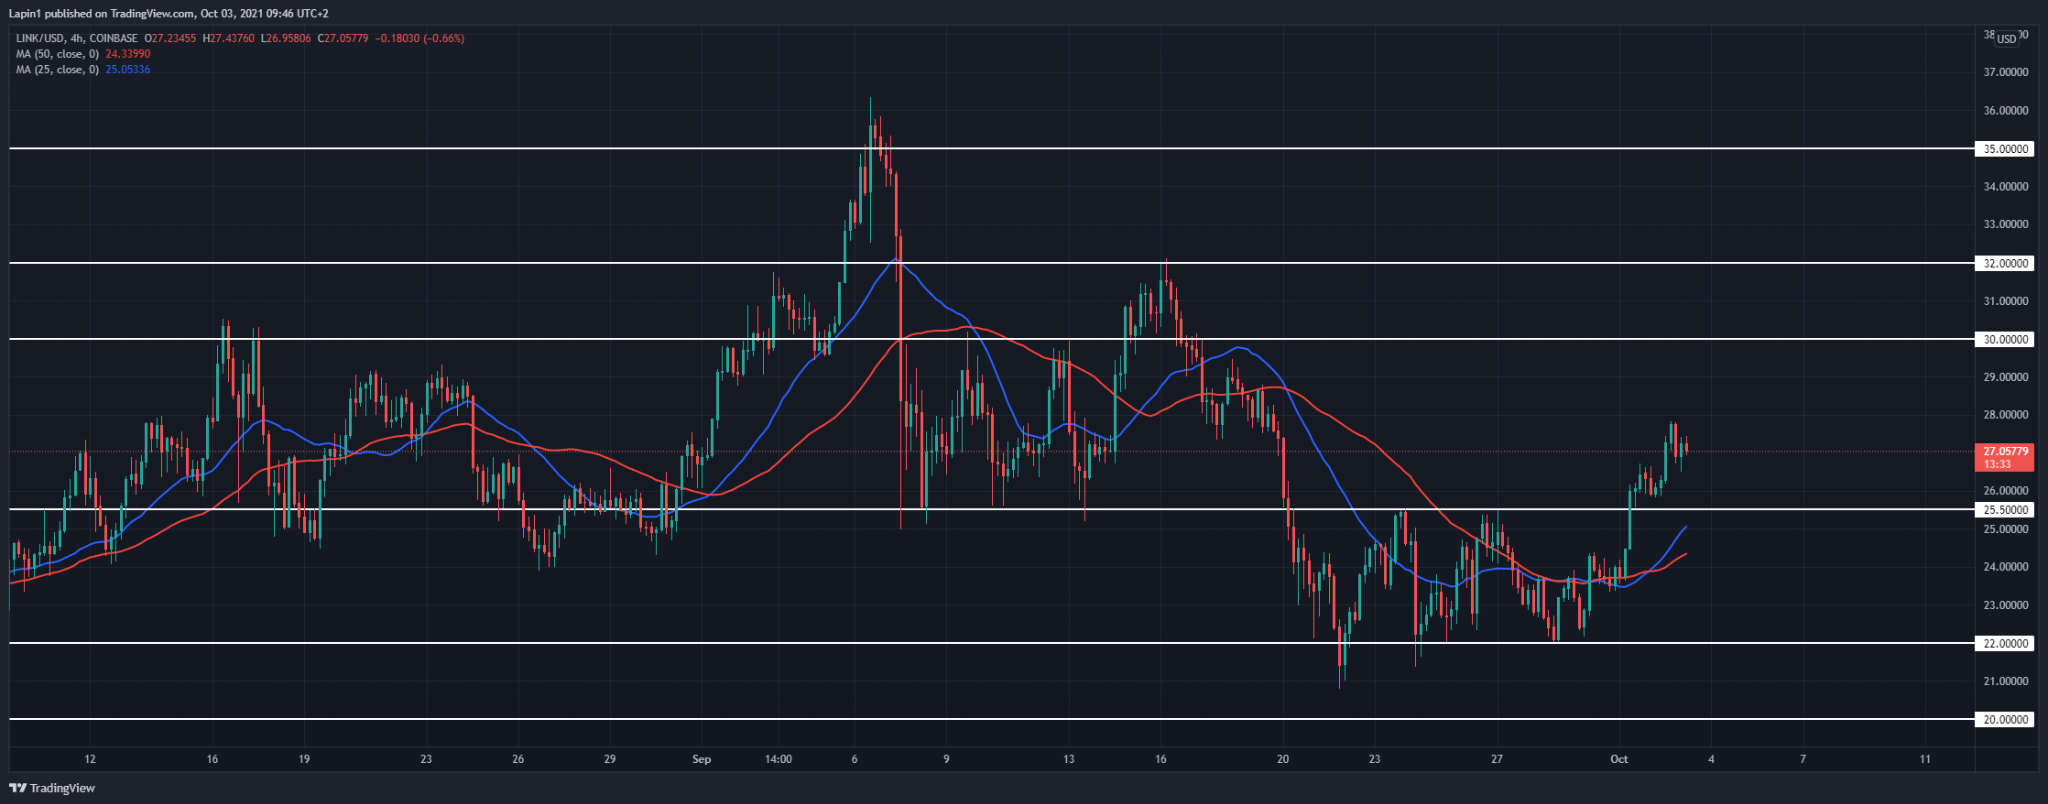Click the 9 date label on time axis
This screenshot has height=804, width=2048.
tap(946, 760)
